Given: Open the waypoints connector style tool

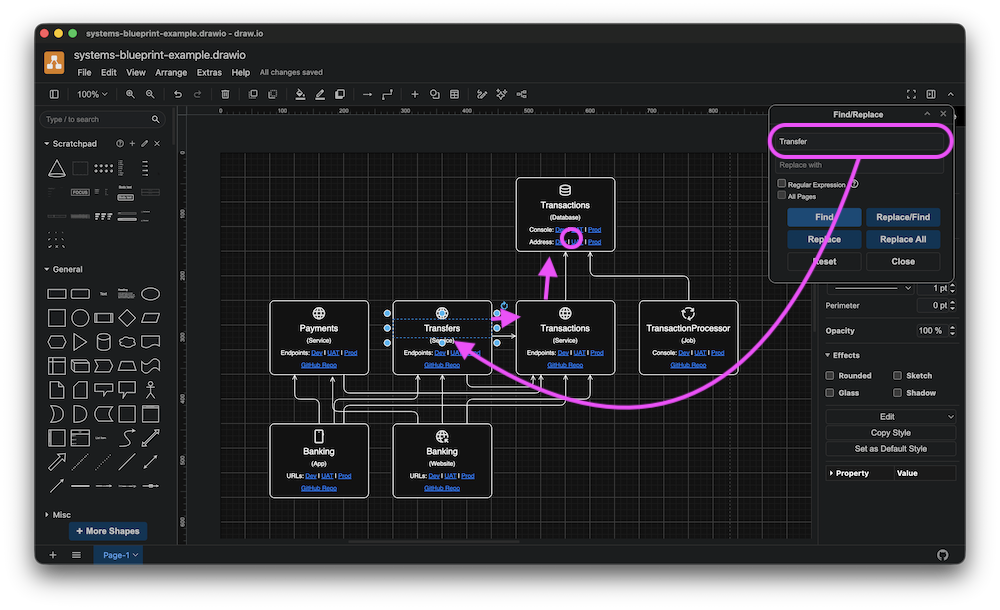Looking at the screenshot, I should (x=387, y=94).
